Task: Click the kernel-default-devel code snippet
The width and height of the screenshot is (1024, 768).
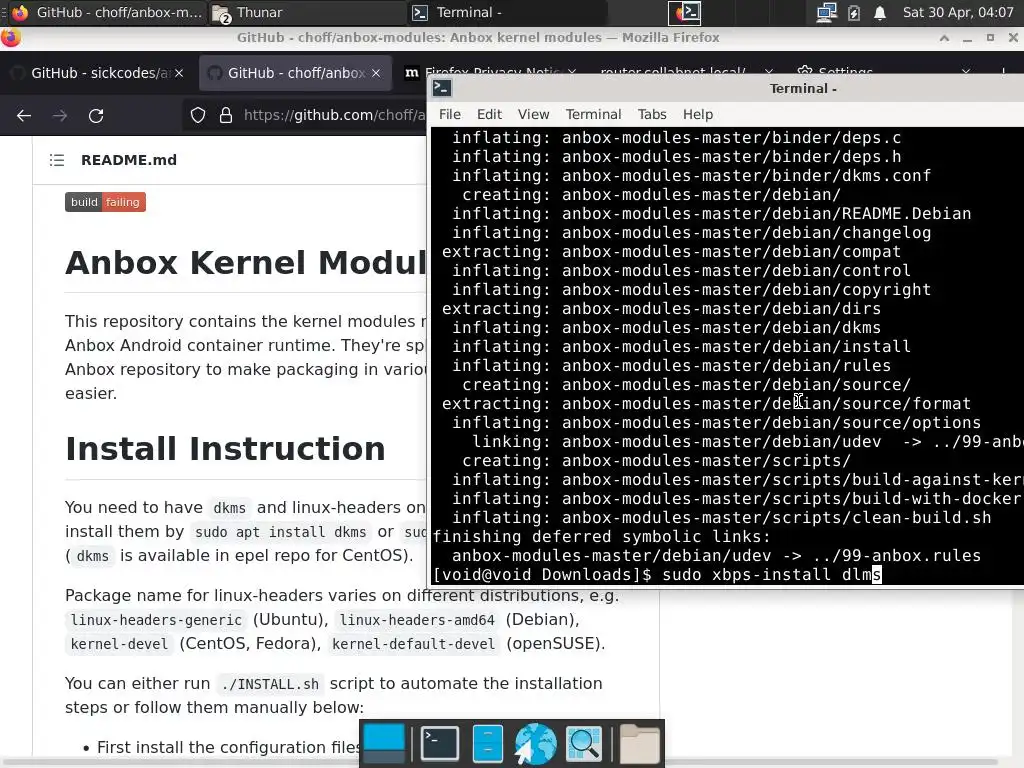Action: click(413, 644)
